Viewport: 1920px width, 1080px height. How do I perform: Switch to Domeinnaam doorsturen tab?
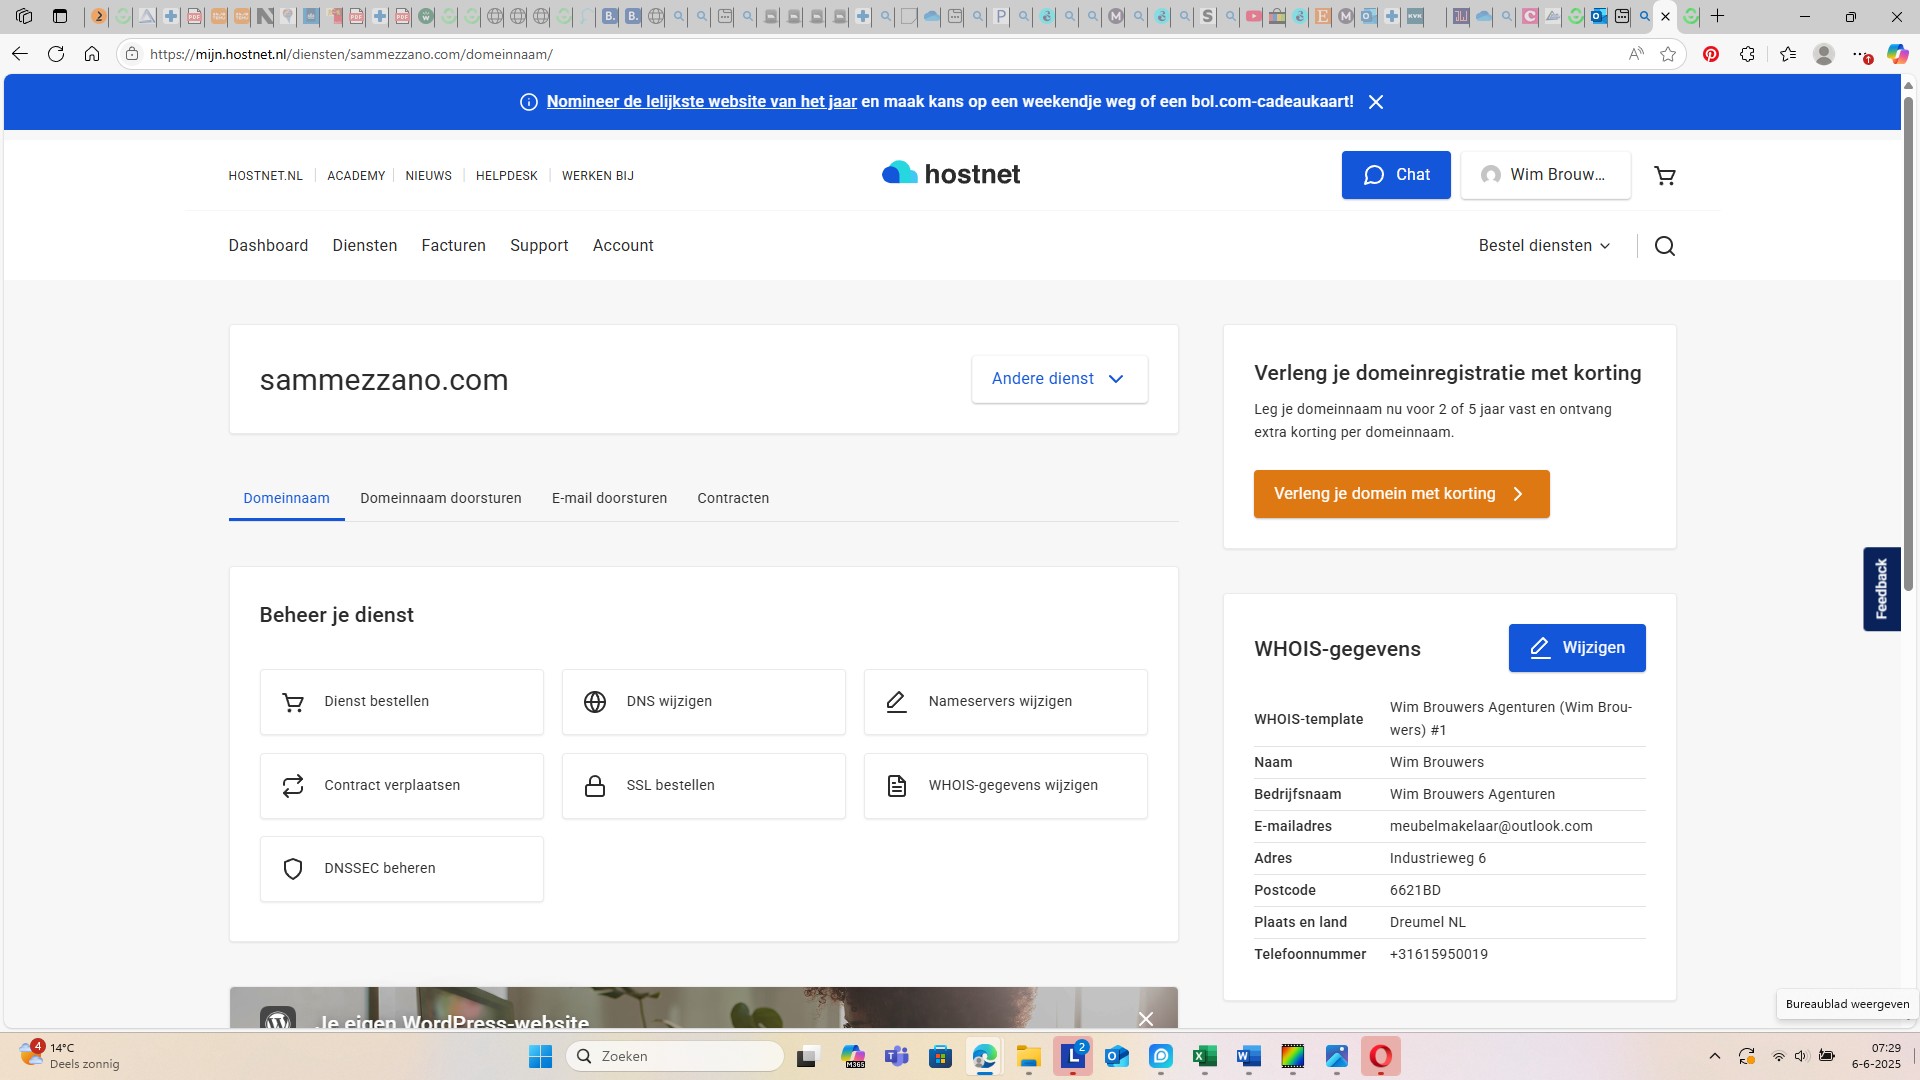pyautogui.click(x=441, y=498)
